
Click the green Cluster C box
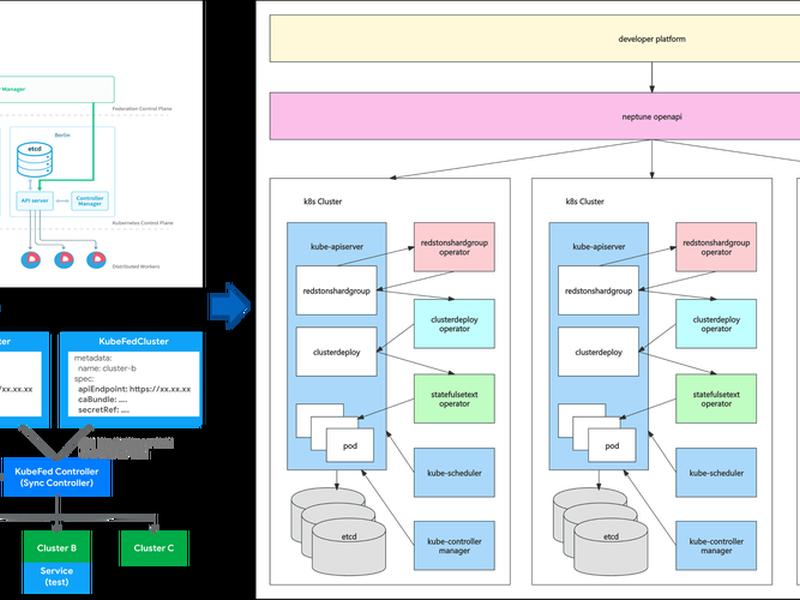154,547
